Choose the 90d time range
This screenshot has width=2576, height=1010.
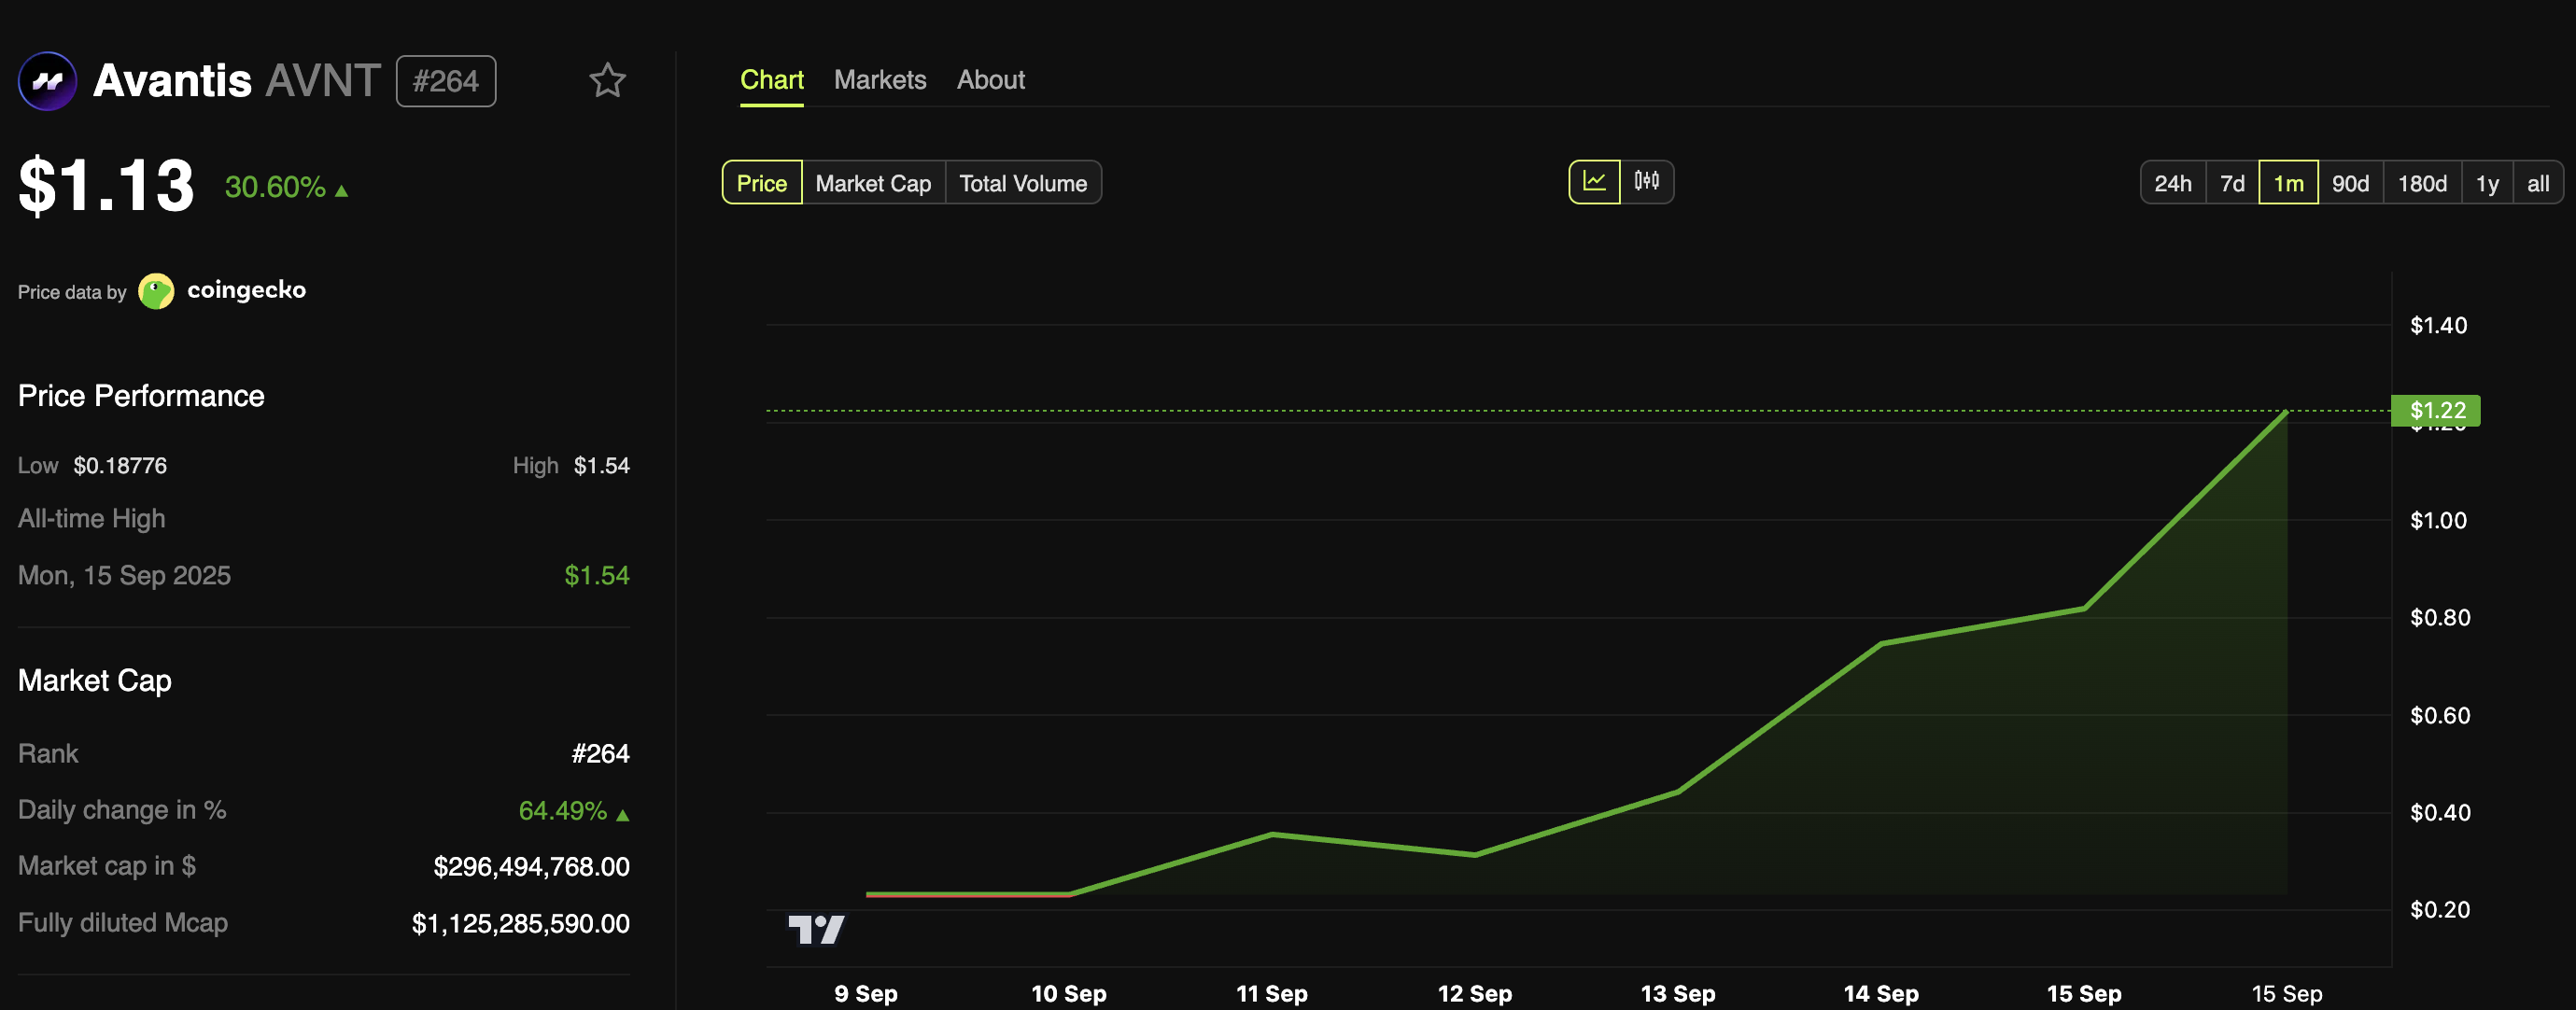coord(2349,183)
